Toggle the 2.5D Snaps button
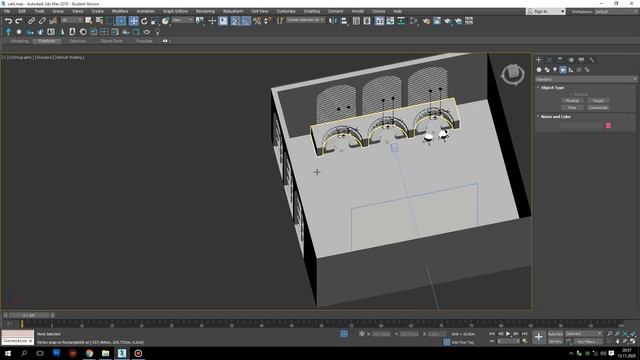 [235, 21]
